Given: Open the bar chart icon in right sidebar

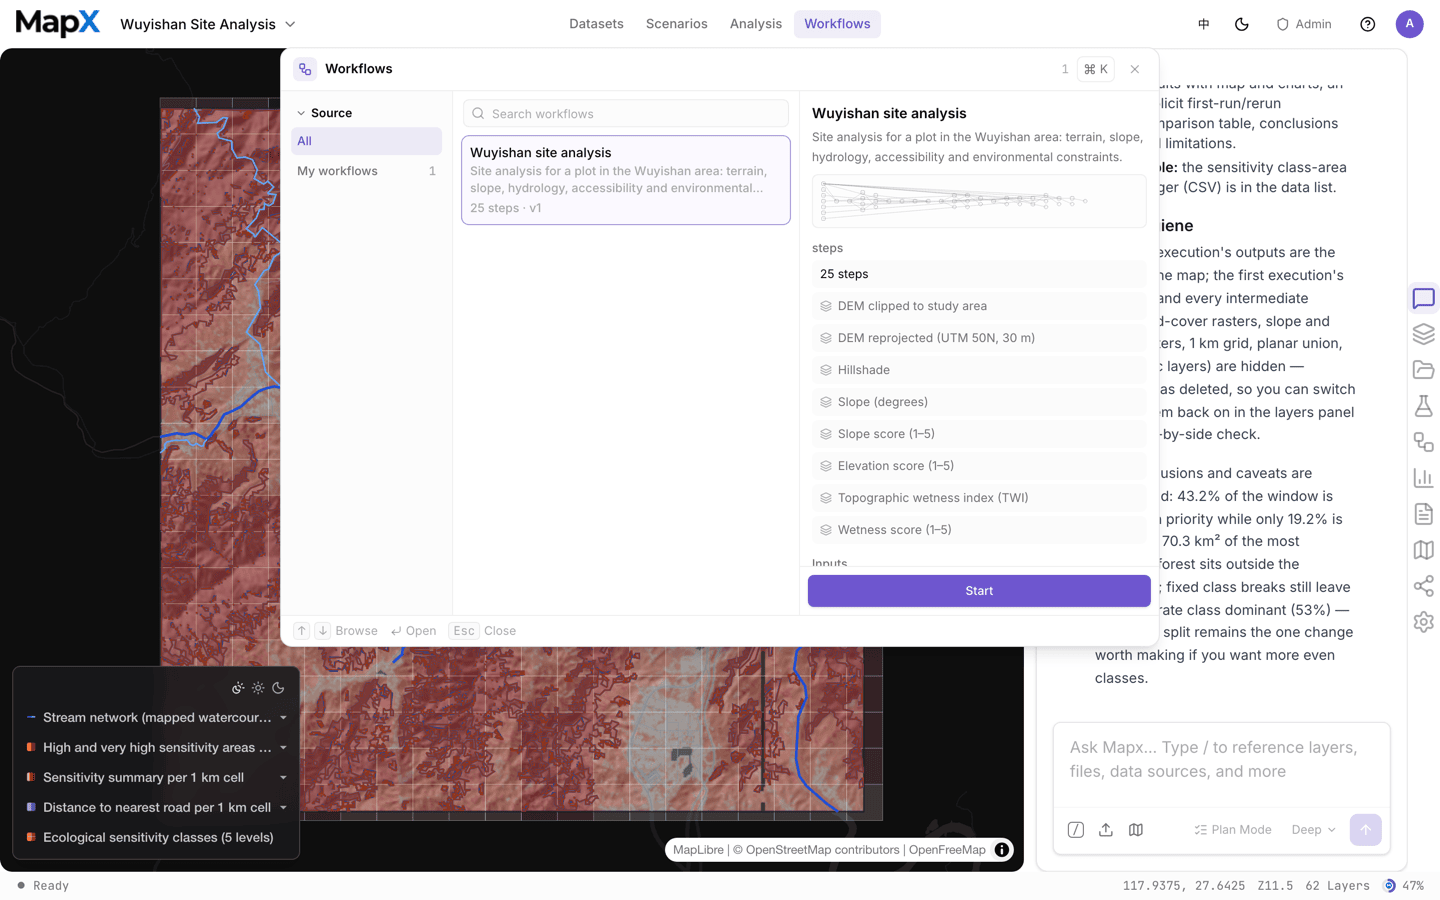Looking at the screenshot, I should click(x=1423, y=478).
